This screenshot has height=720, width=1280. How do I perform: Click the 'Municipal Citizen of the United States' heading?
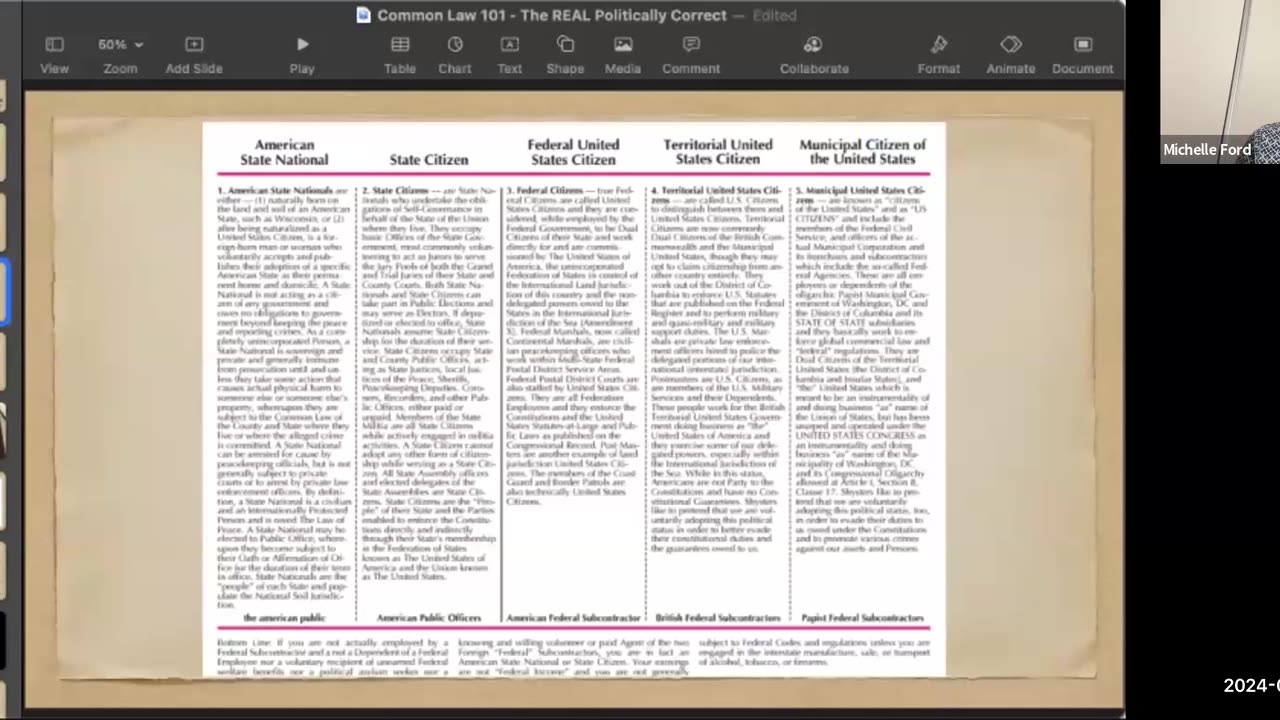(862, 152)
